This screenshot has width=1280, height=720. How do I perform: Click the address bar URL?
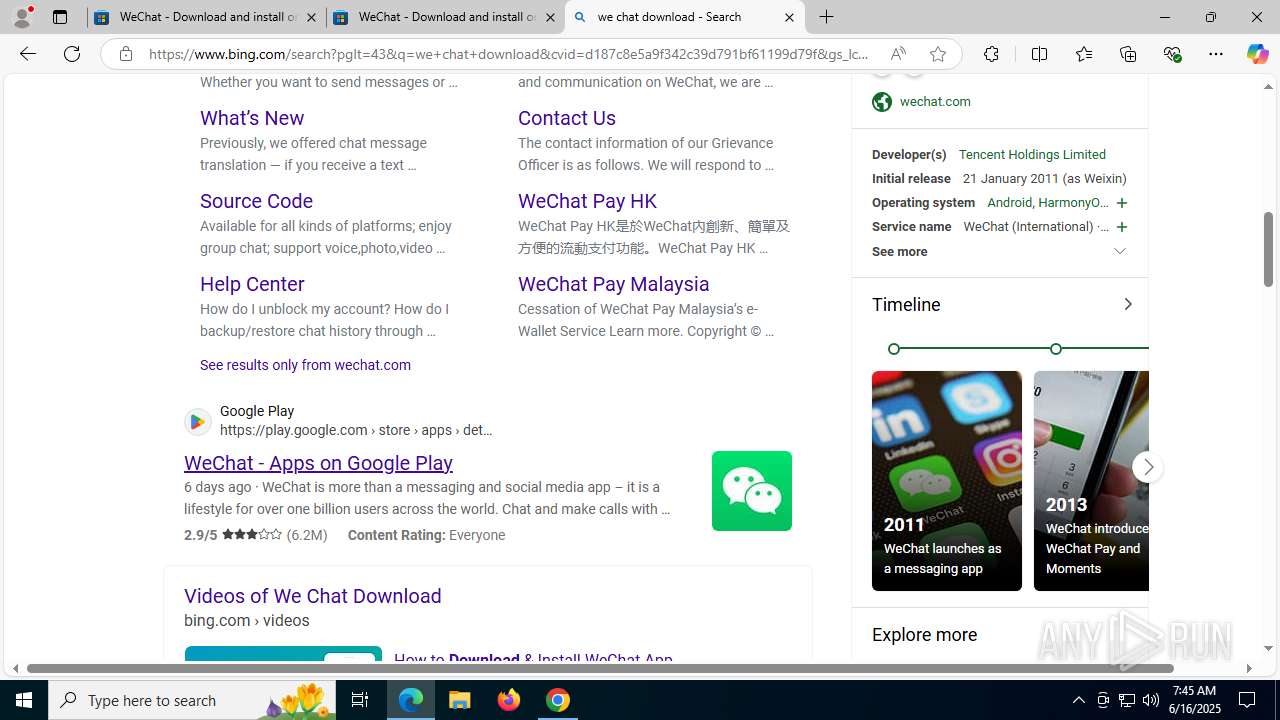[x=510, y=54]
